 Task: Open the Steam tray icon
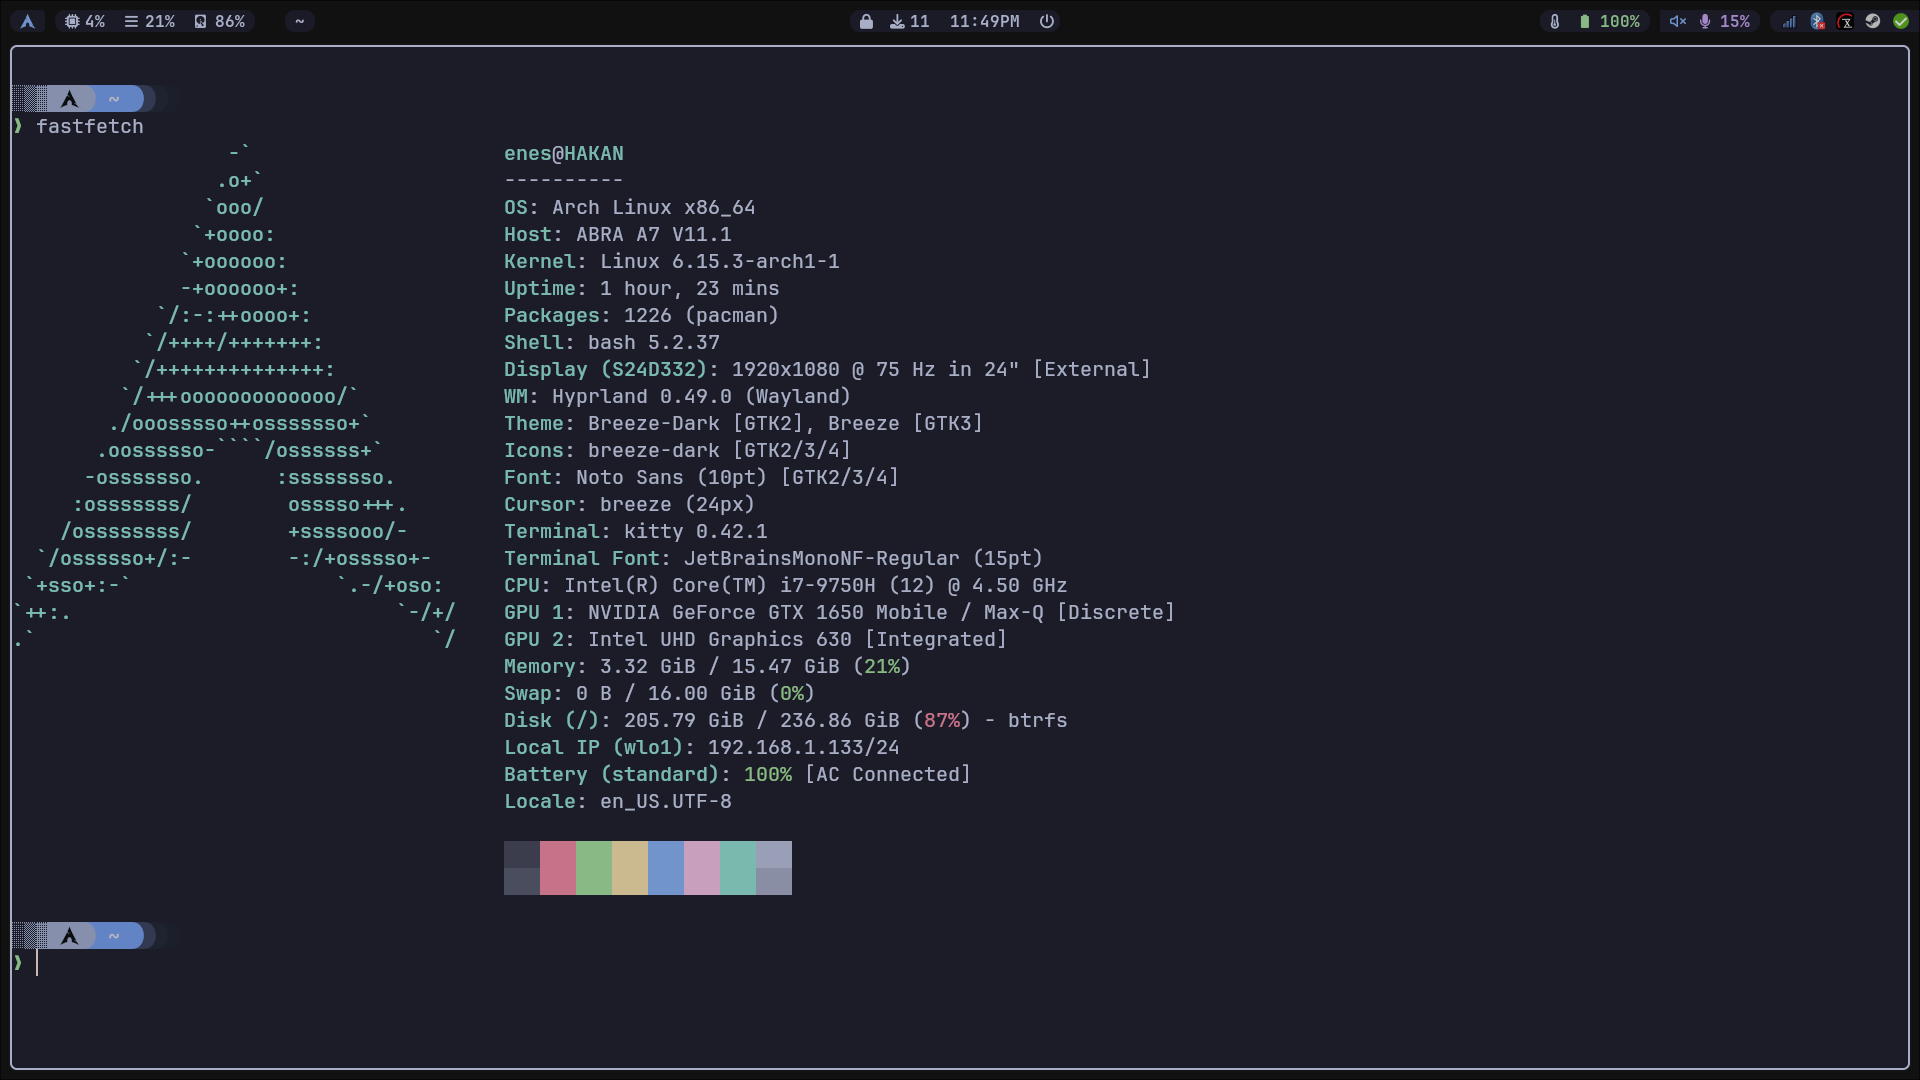click(x=1873, y=21)
